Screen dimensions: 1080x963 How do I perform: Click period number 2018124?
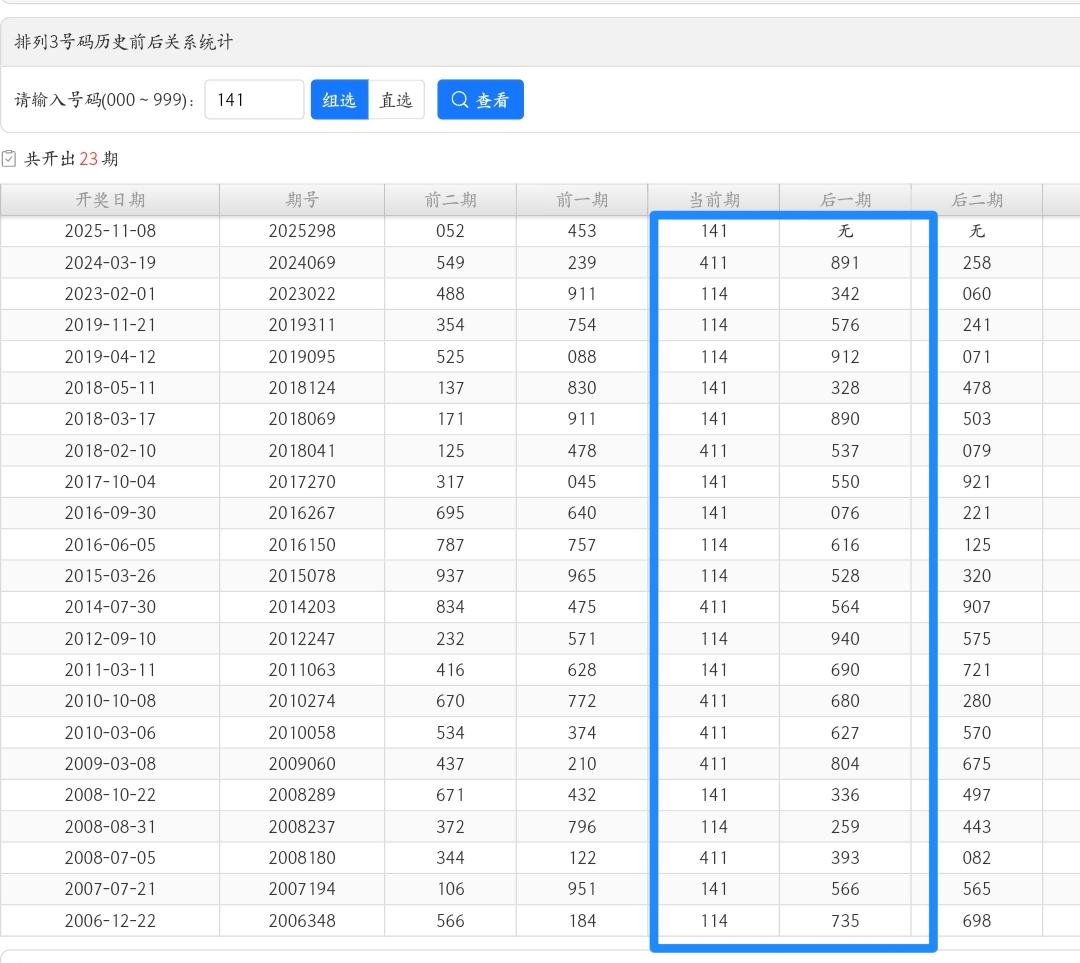302,388
